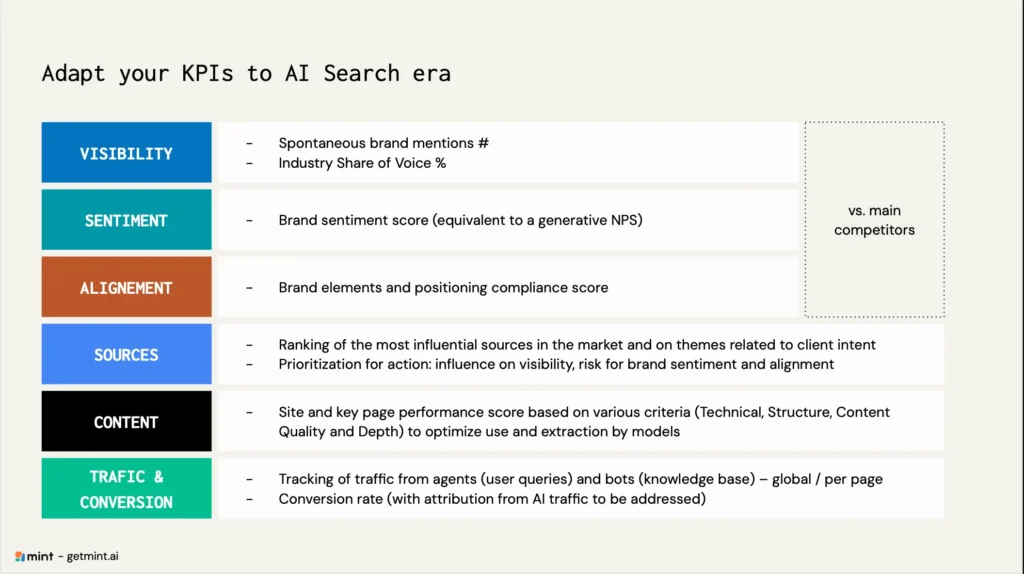Select 'Ranking of the most influential sources' line
1024x574 pixels.
(577, 345)
